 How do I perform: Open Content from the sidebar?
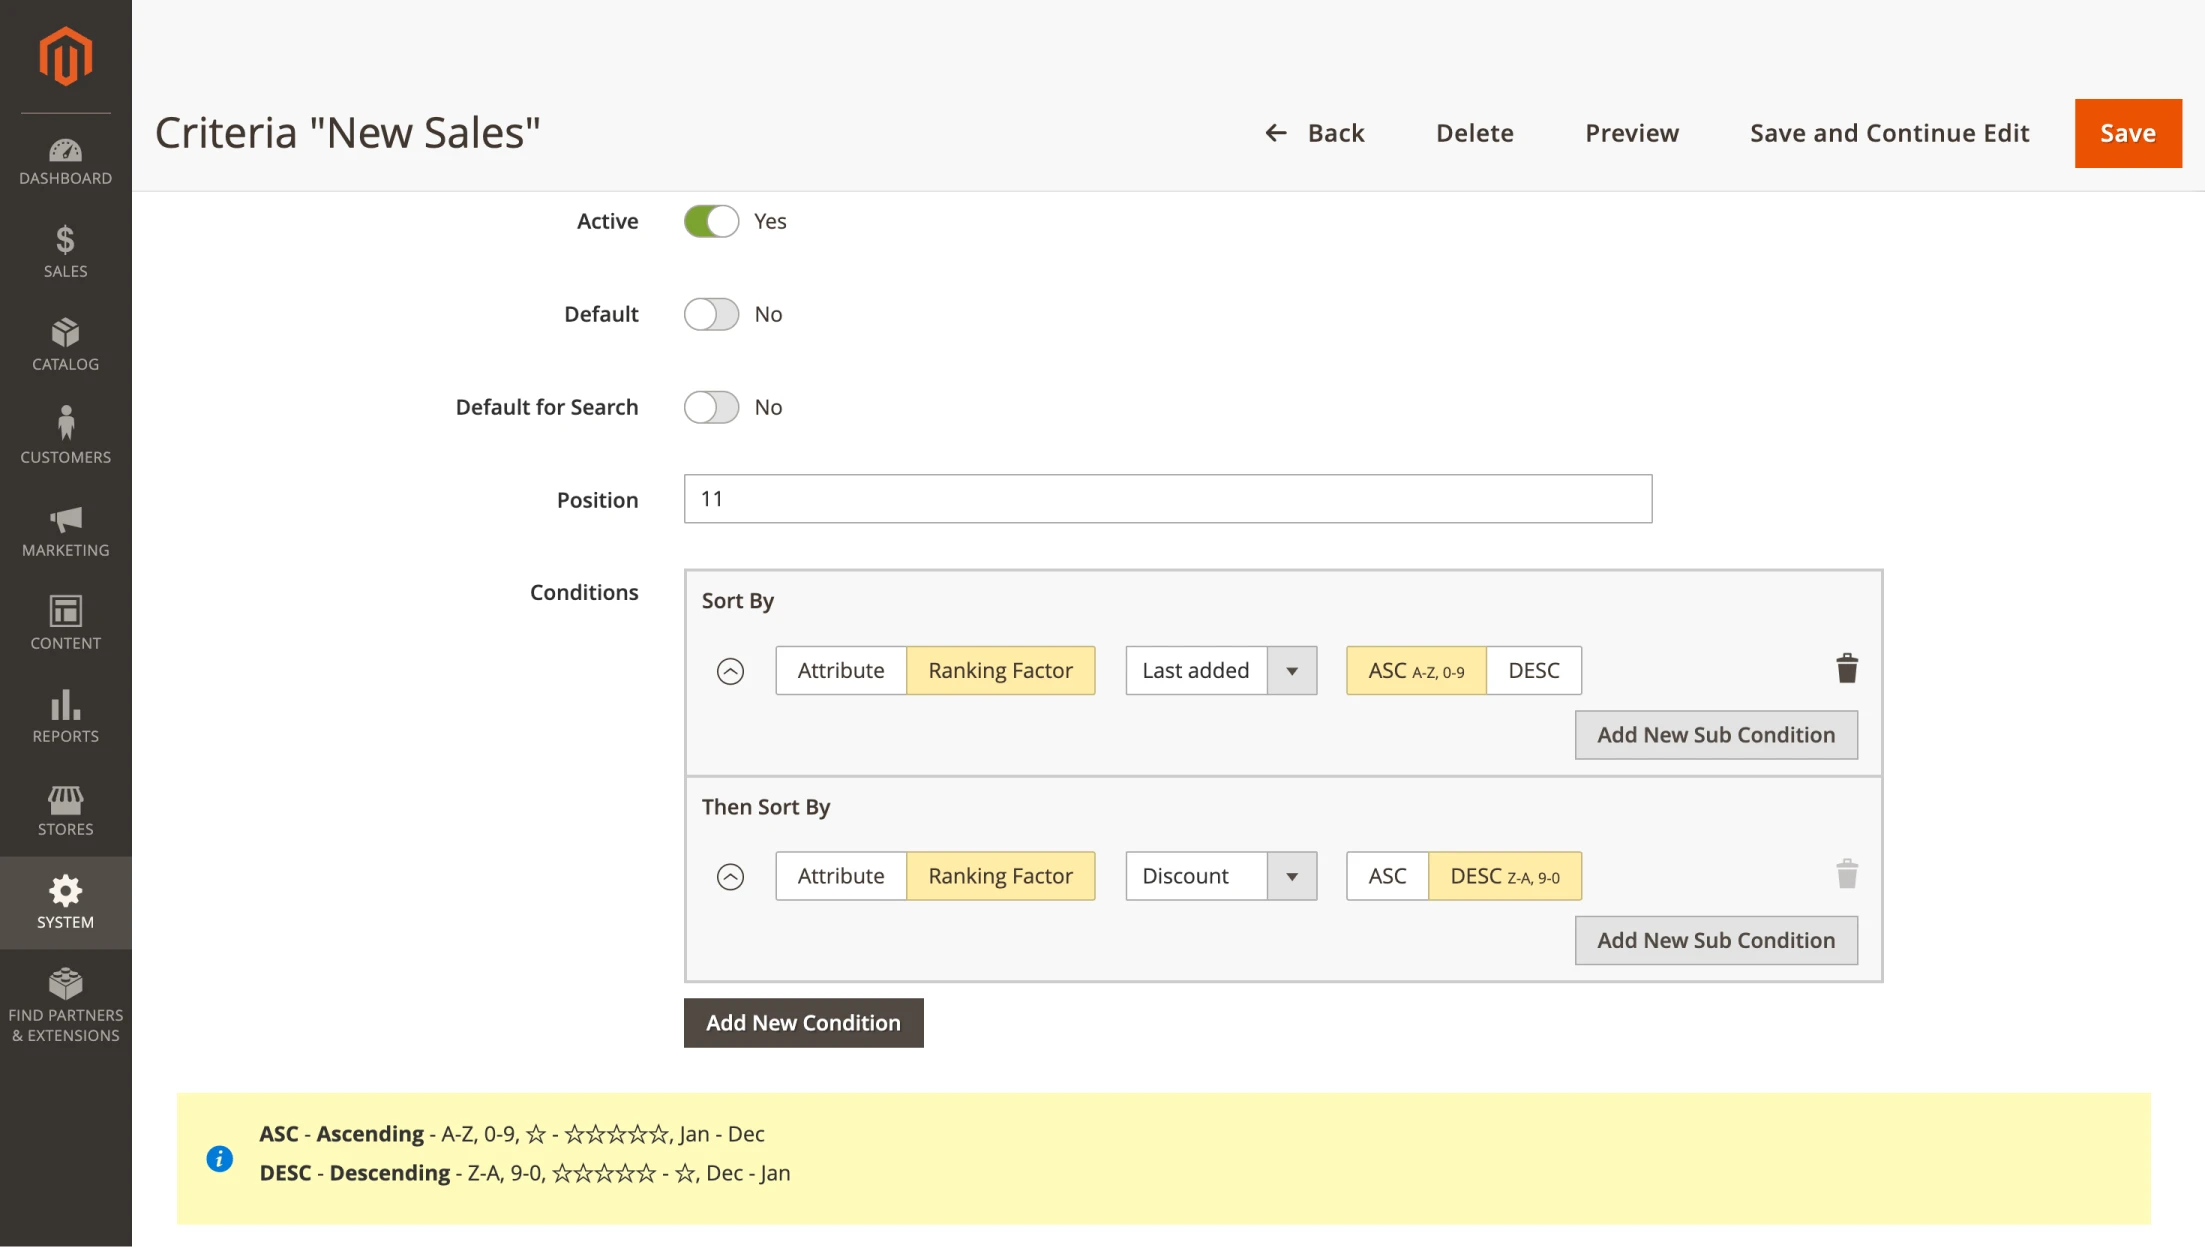click(65, 619)
